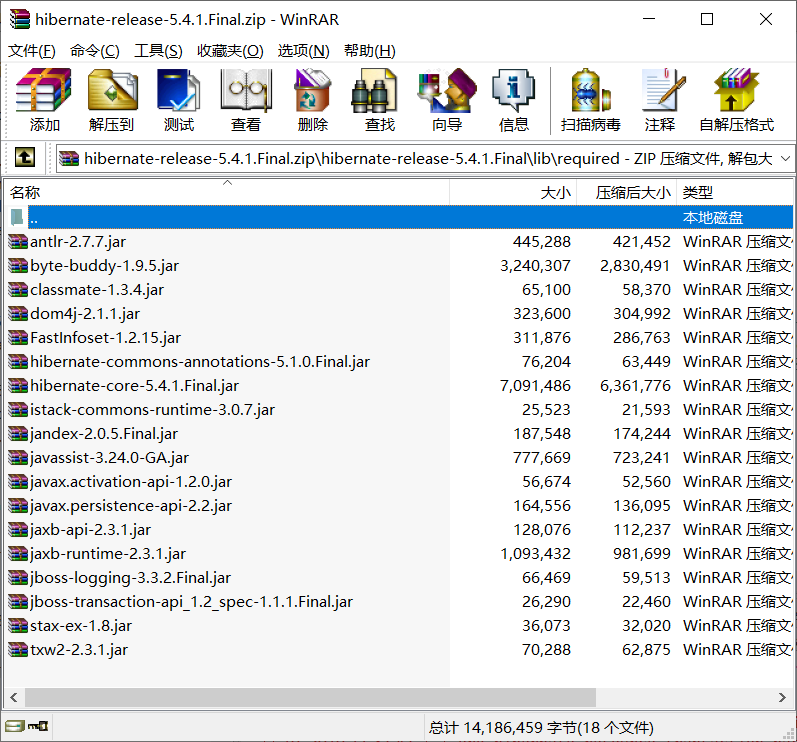Sort by 大小 column header
The height and width of the screenshot is (742, 797).
[x=513, y=192]
